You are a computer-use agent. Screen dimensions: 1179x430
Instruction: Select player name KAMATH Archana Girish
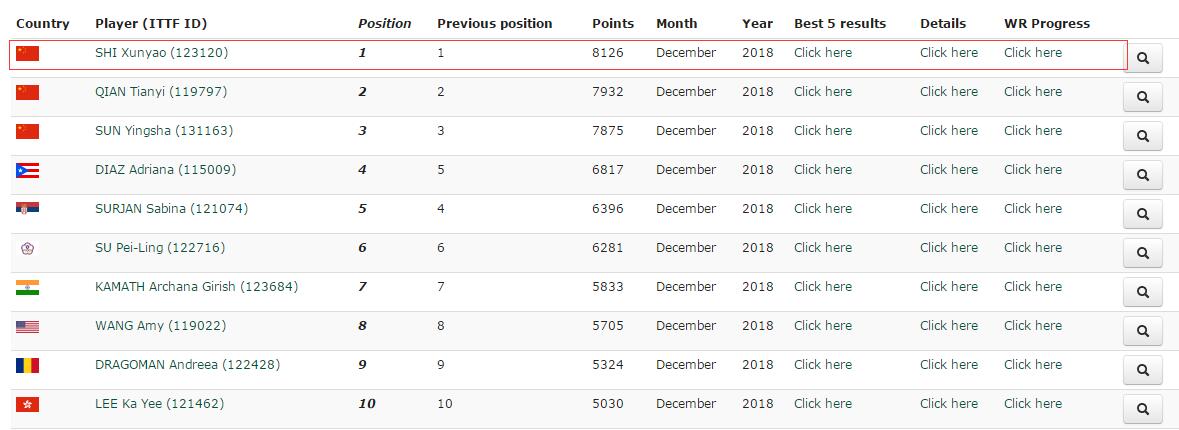pyautogui.click(x=196, y=287)
